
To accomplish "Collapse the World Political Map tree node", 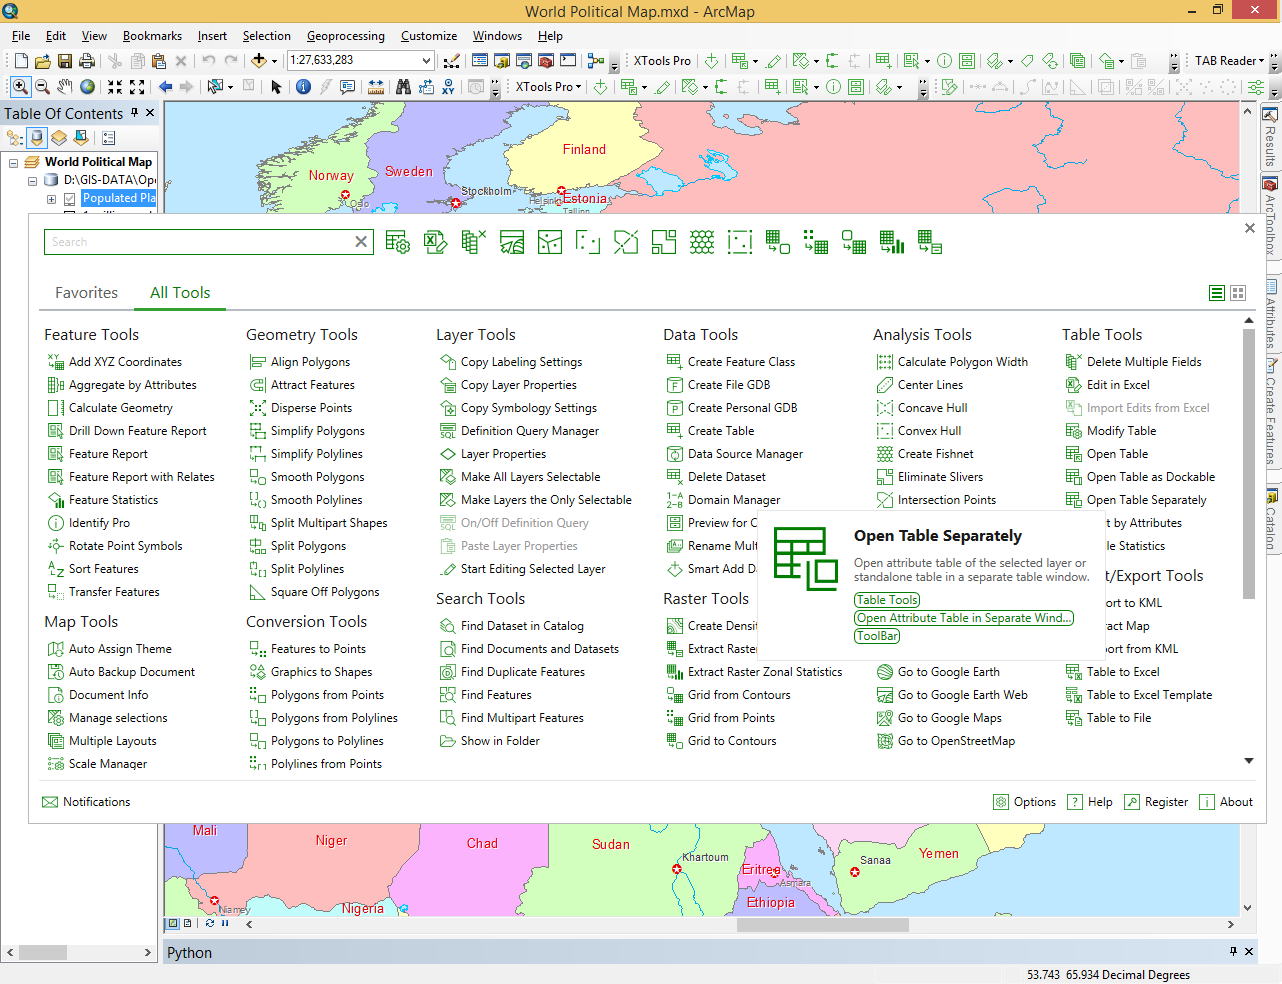I will point(13,162).
